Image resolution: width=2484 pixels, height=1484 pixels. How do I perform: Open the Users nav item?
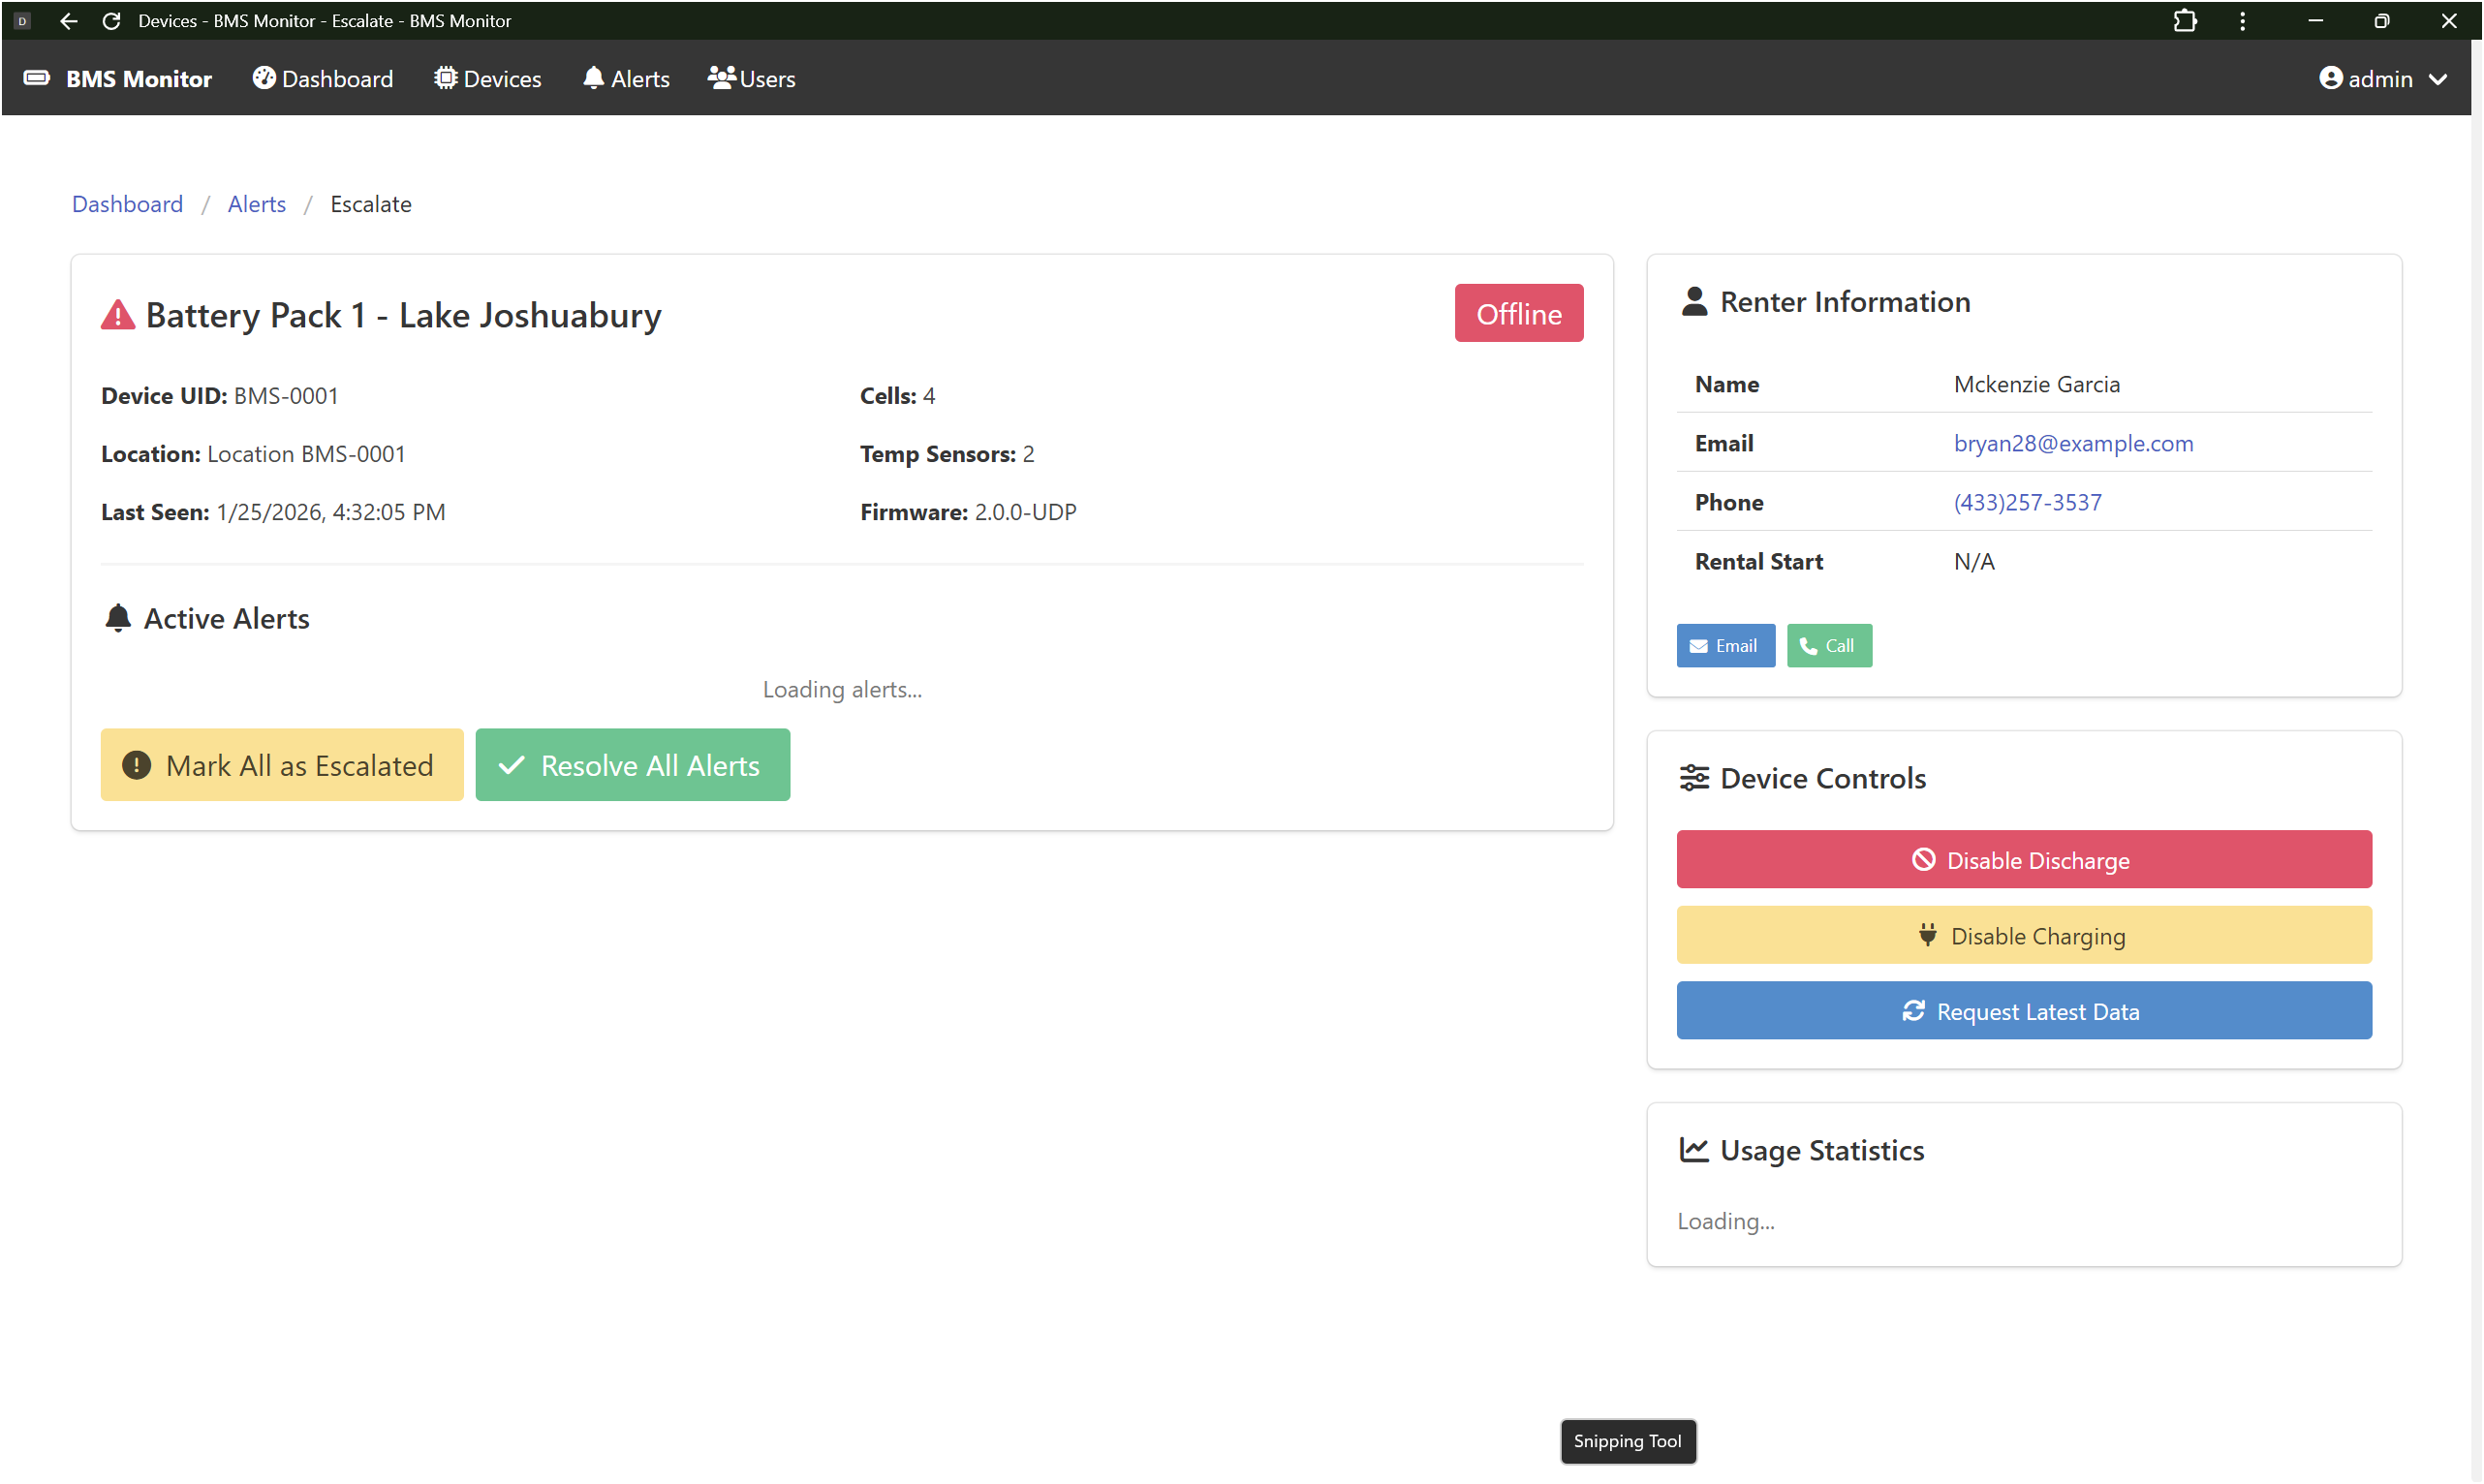(752, 79)
